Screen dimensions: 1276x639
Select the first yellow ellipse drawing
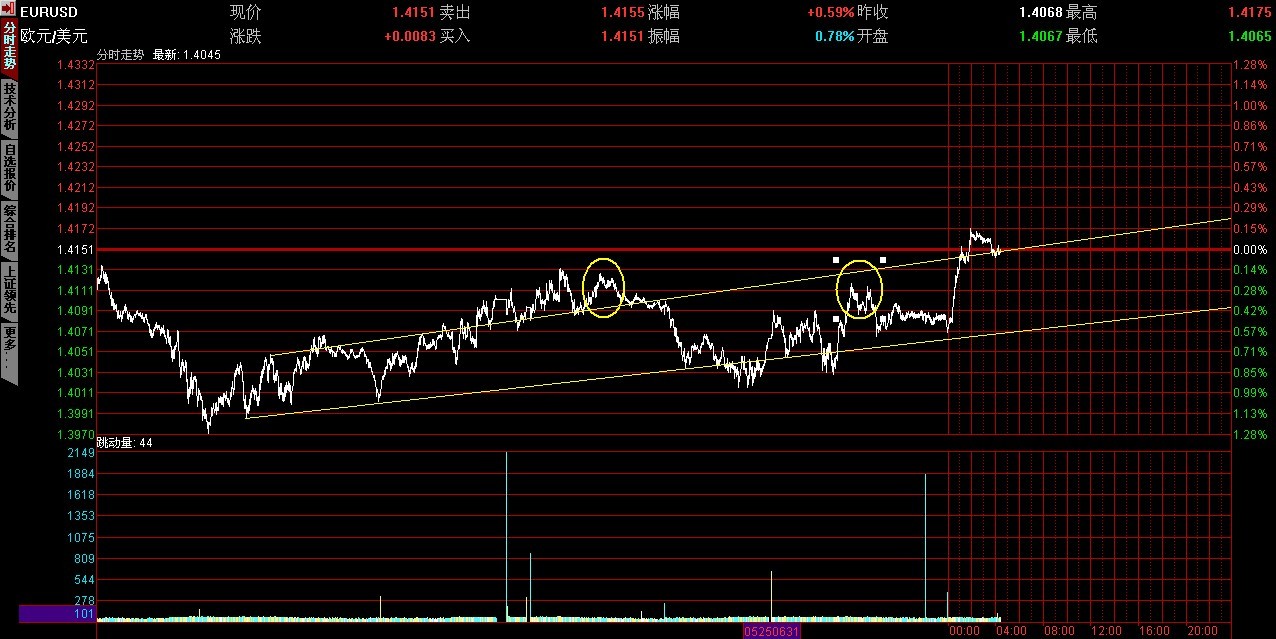(603, 288)
